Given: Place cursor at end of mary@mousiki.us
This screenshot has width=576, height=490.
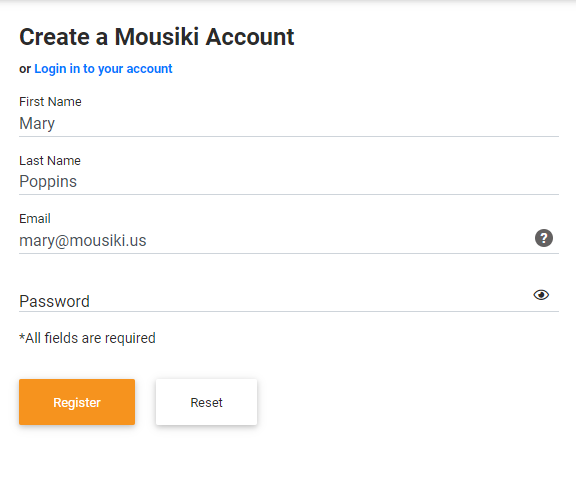Looking at the screenshot, I should 147,241.
